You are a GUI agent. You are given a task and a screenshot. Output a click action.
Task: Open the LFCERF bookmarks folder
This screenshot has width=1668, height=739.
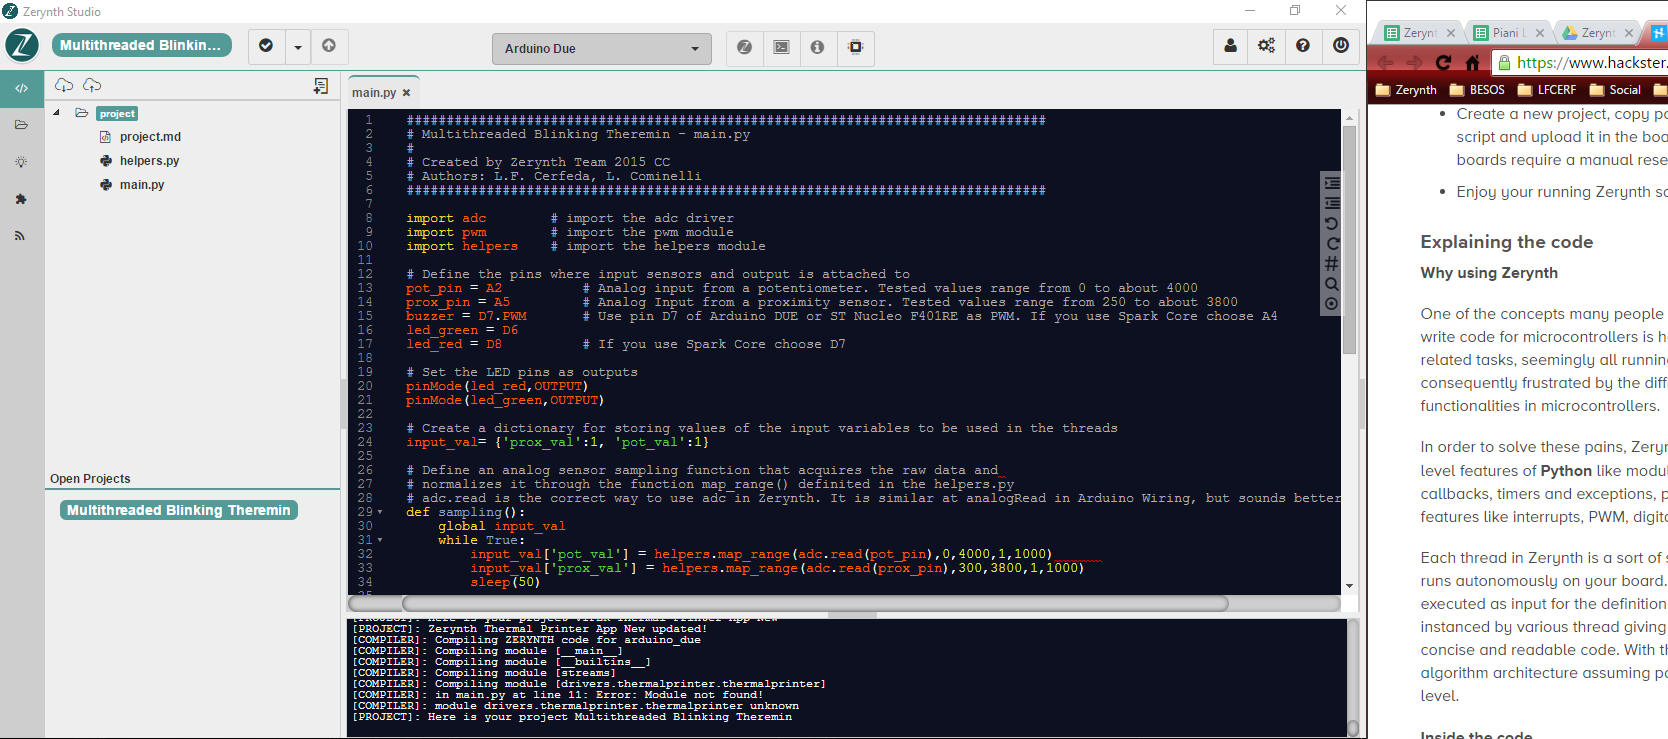click(x=1547, y=90)
